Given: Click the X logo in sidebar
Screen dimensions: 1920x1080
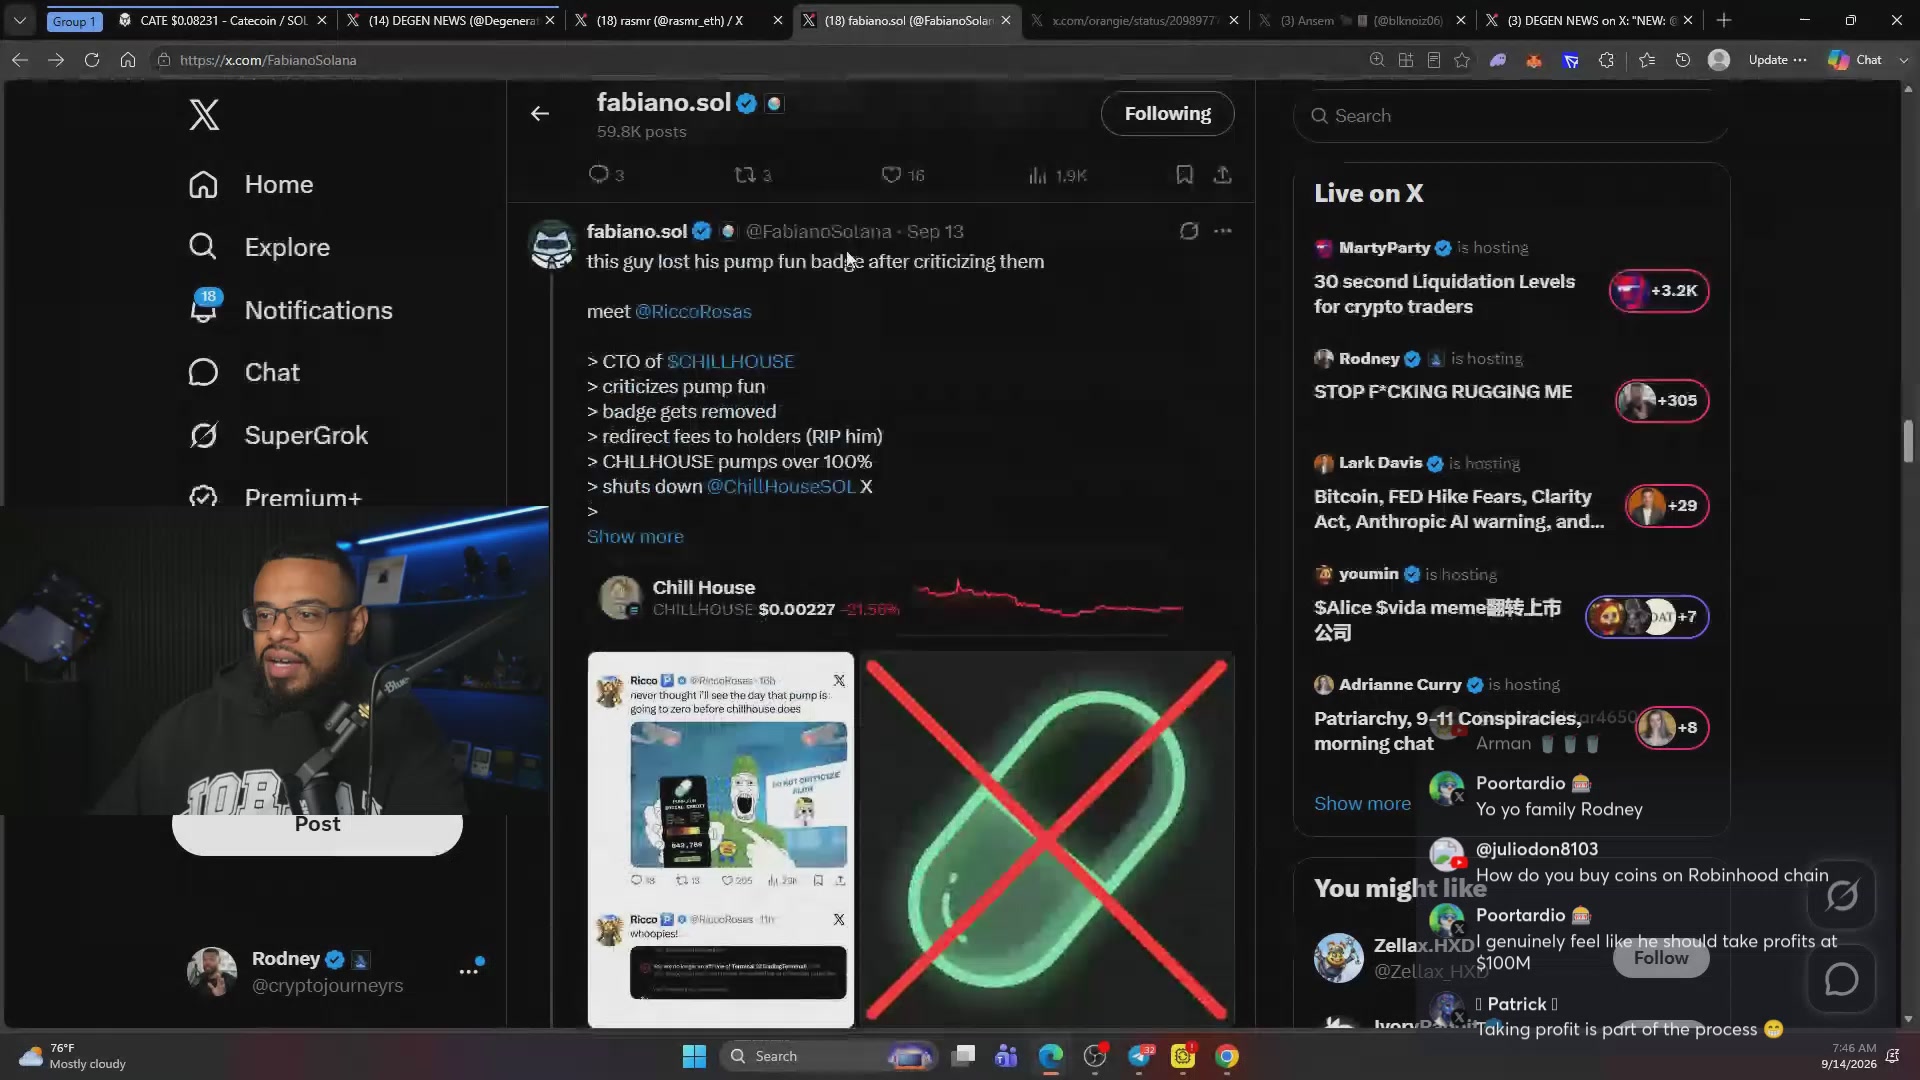Looking at the screenshot, I should (x=204, y=115).
